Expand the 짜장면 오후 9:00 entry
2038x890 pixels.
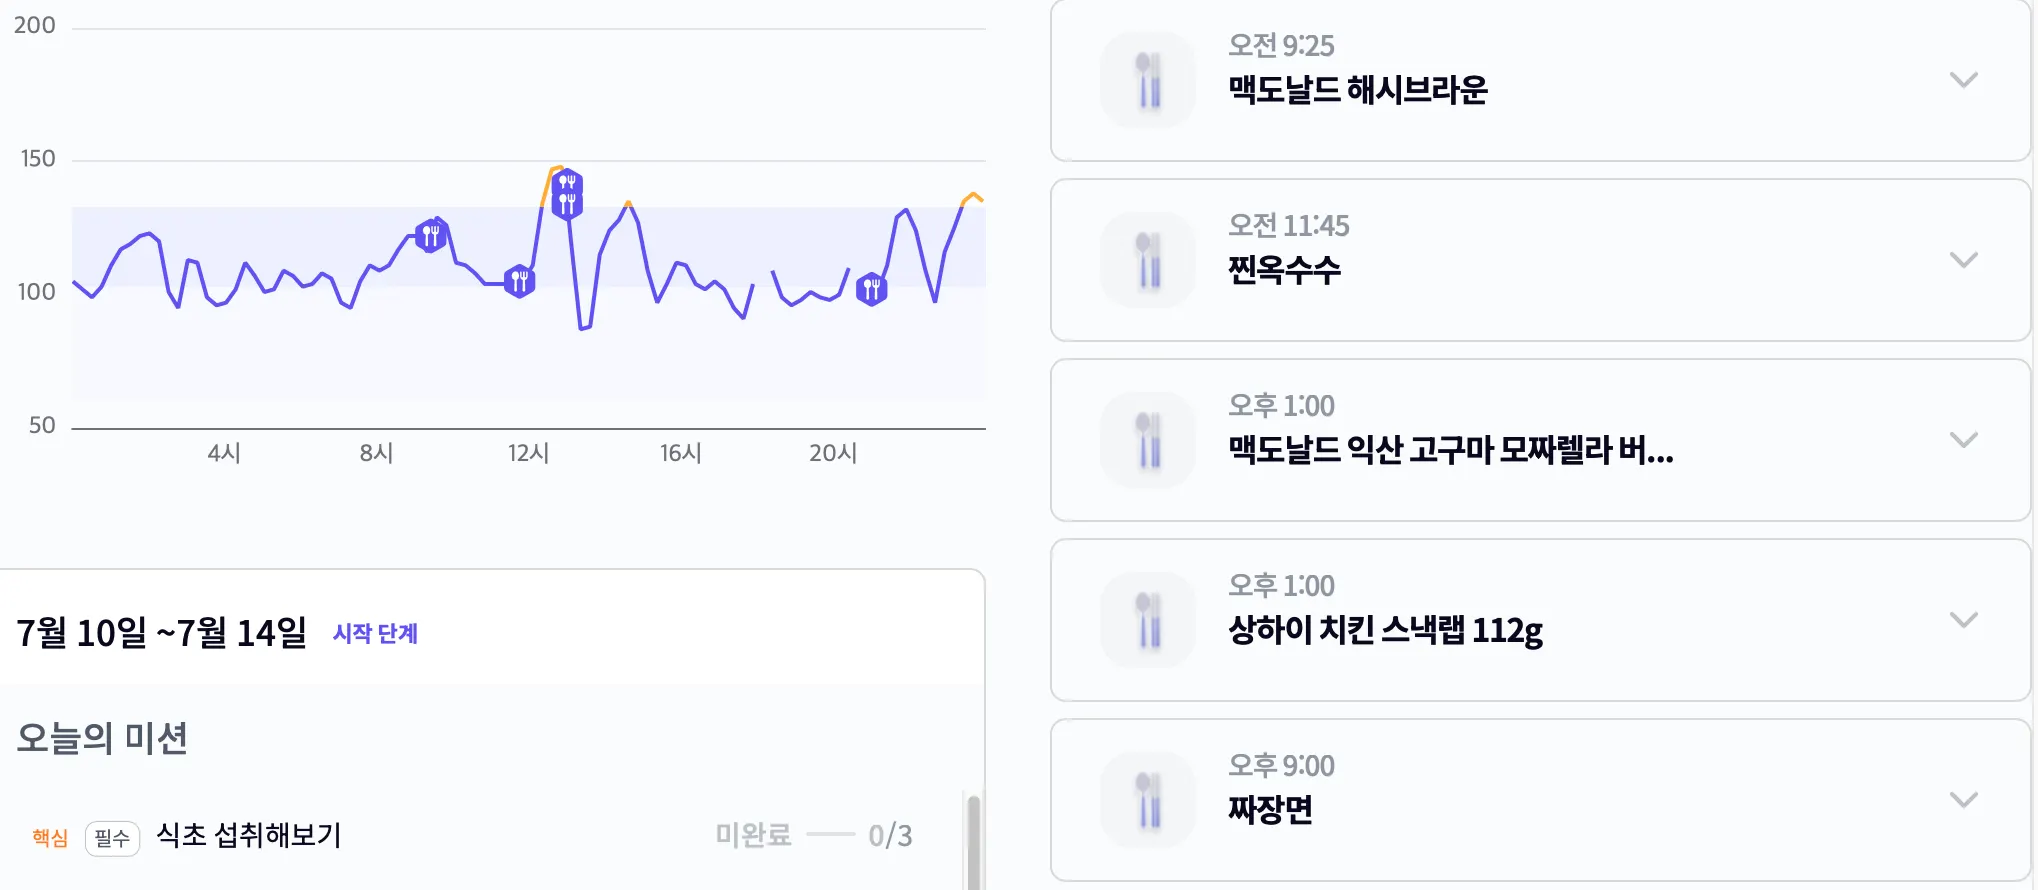[x=1964, y=800]
